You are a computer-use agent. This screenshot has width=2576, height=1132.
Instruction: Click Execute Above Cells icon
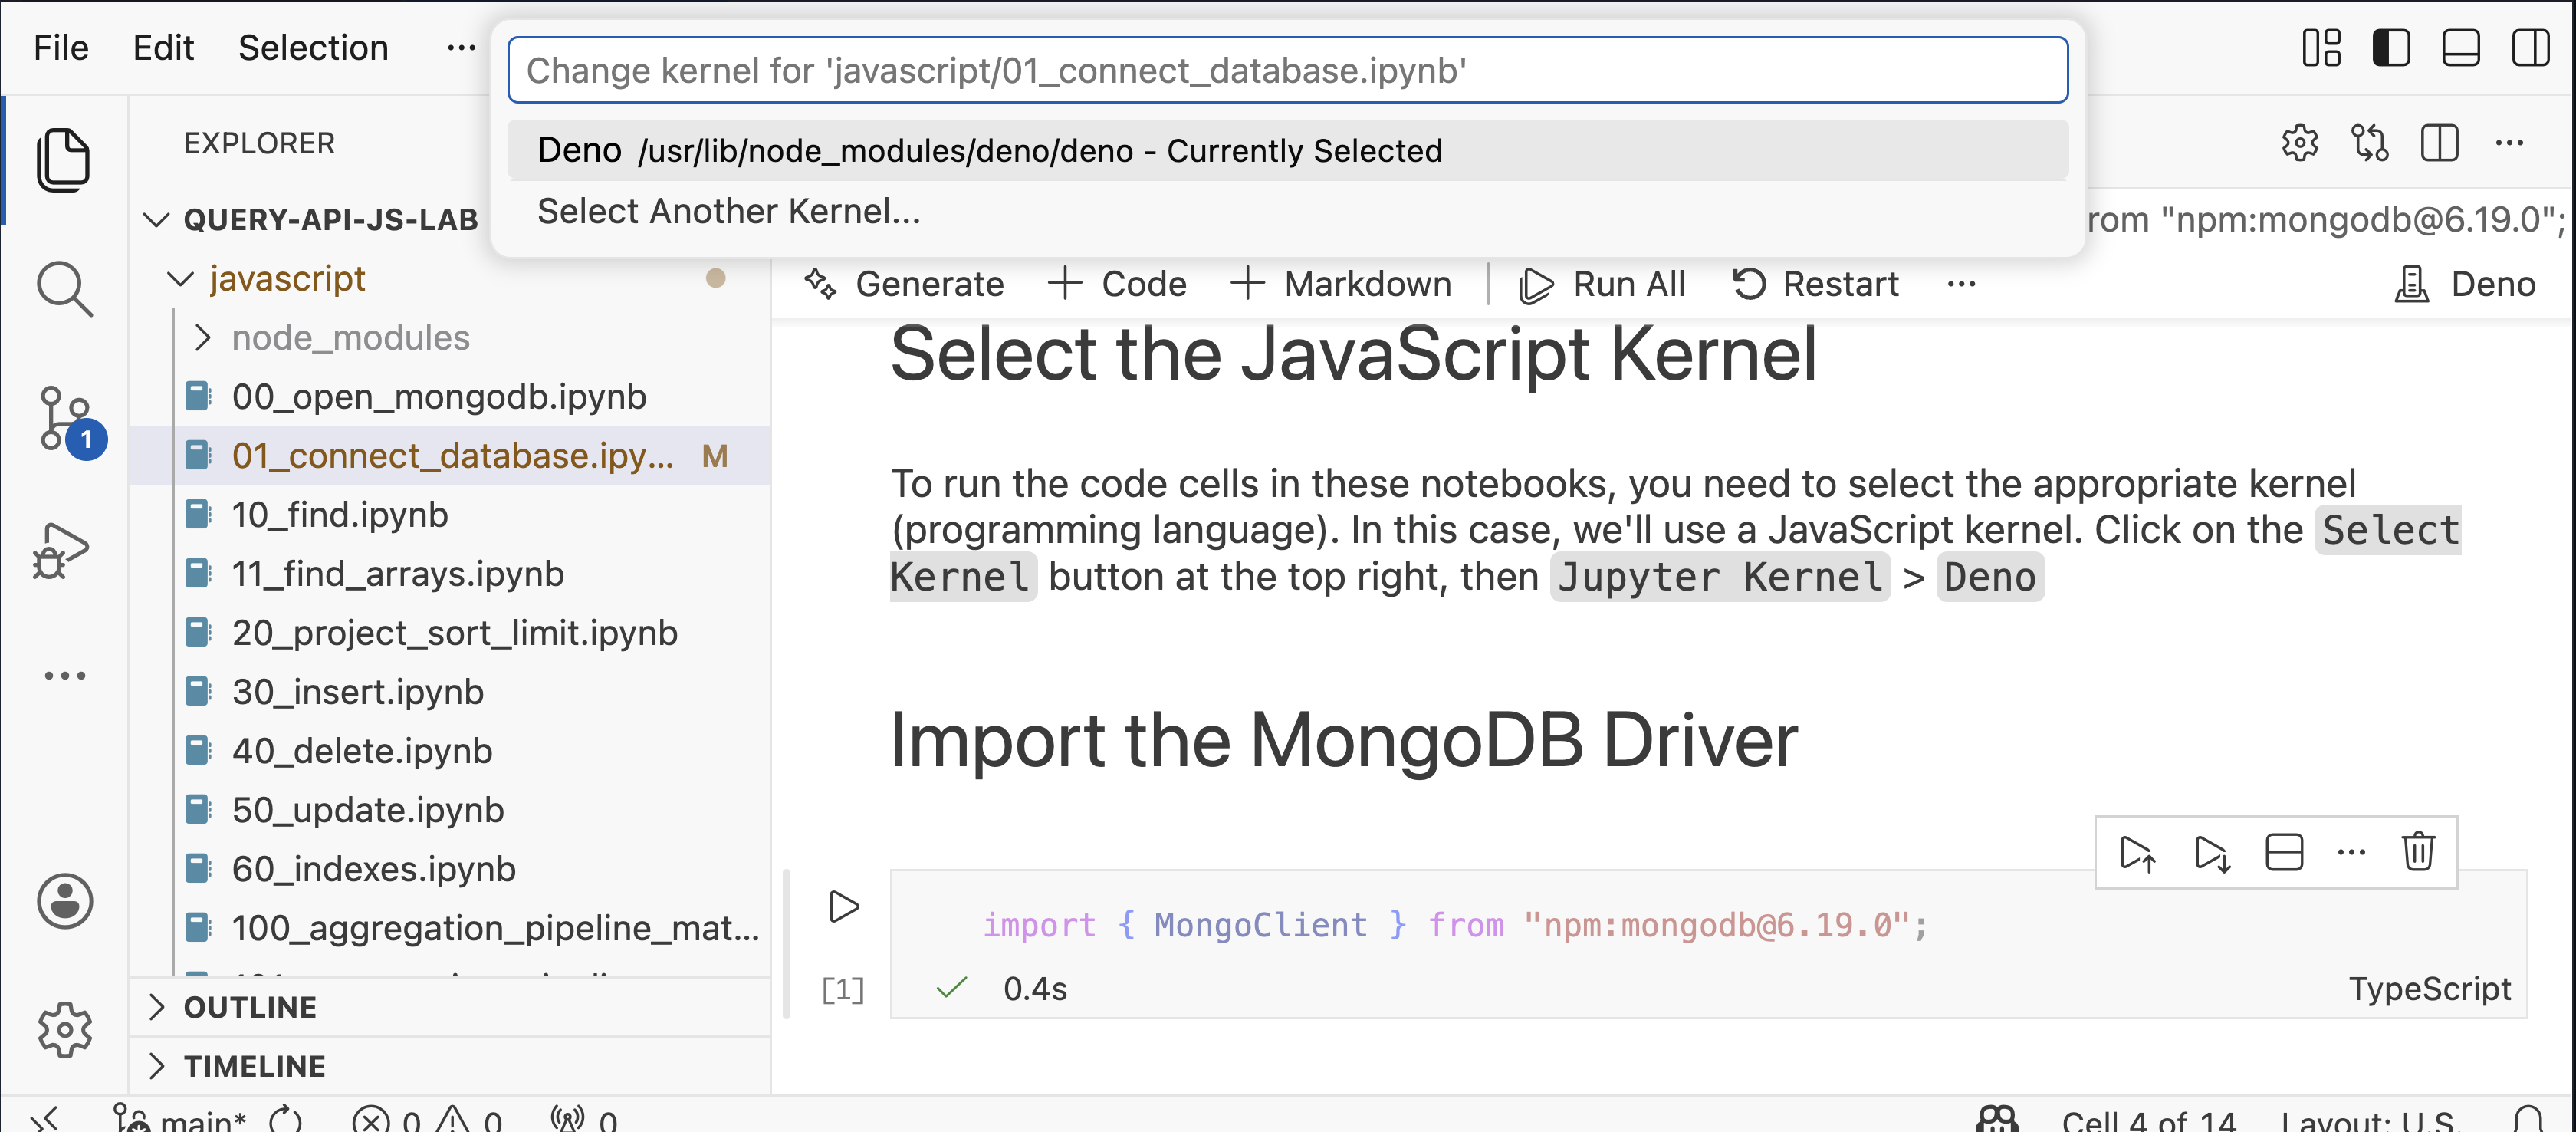tap(2137, 852)
